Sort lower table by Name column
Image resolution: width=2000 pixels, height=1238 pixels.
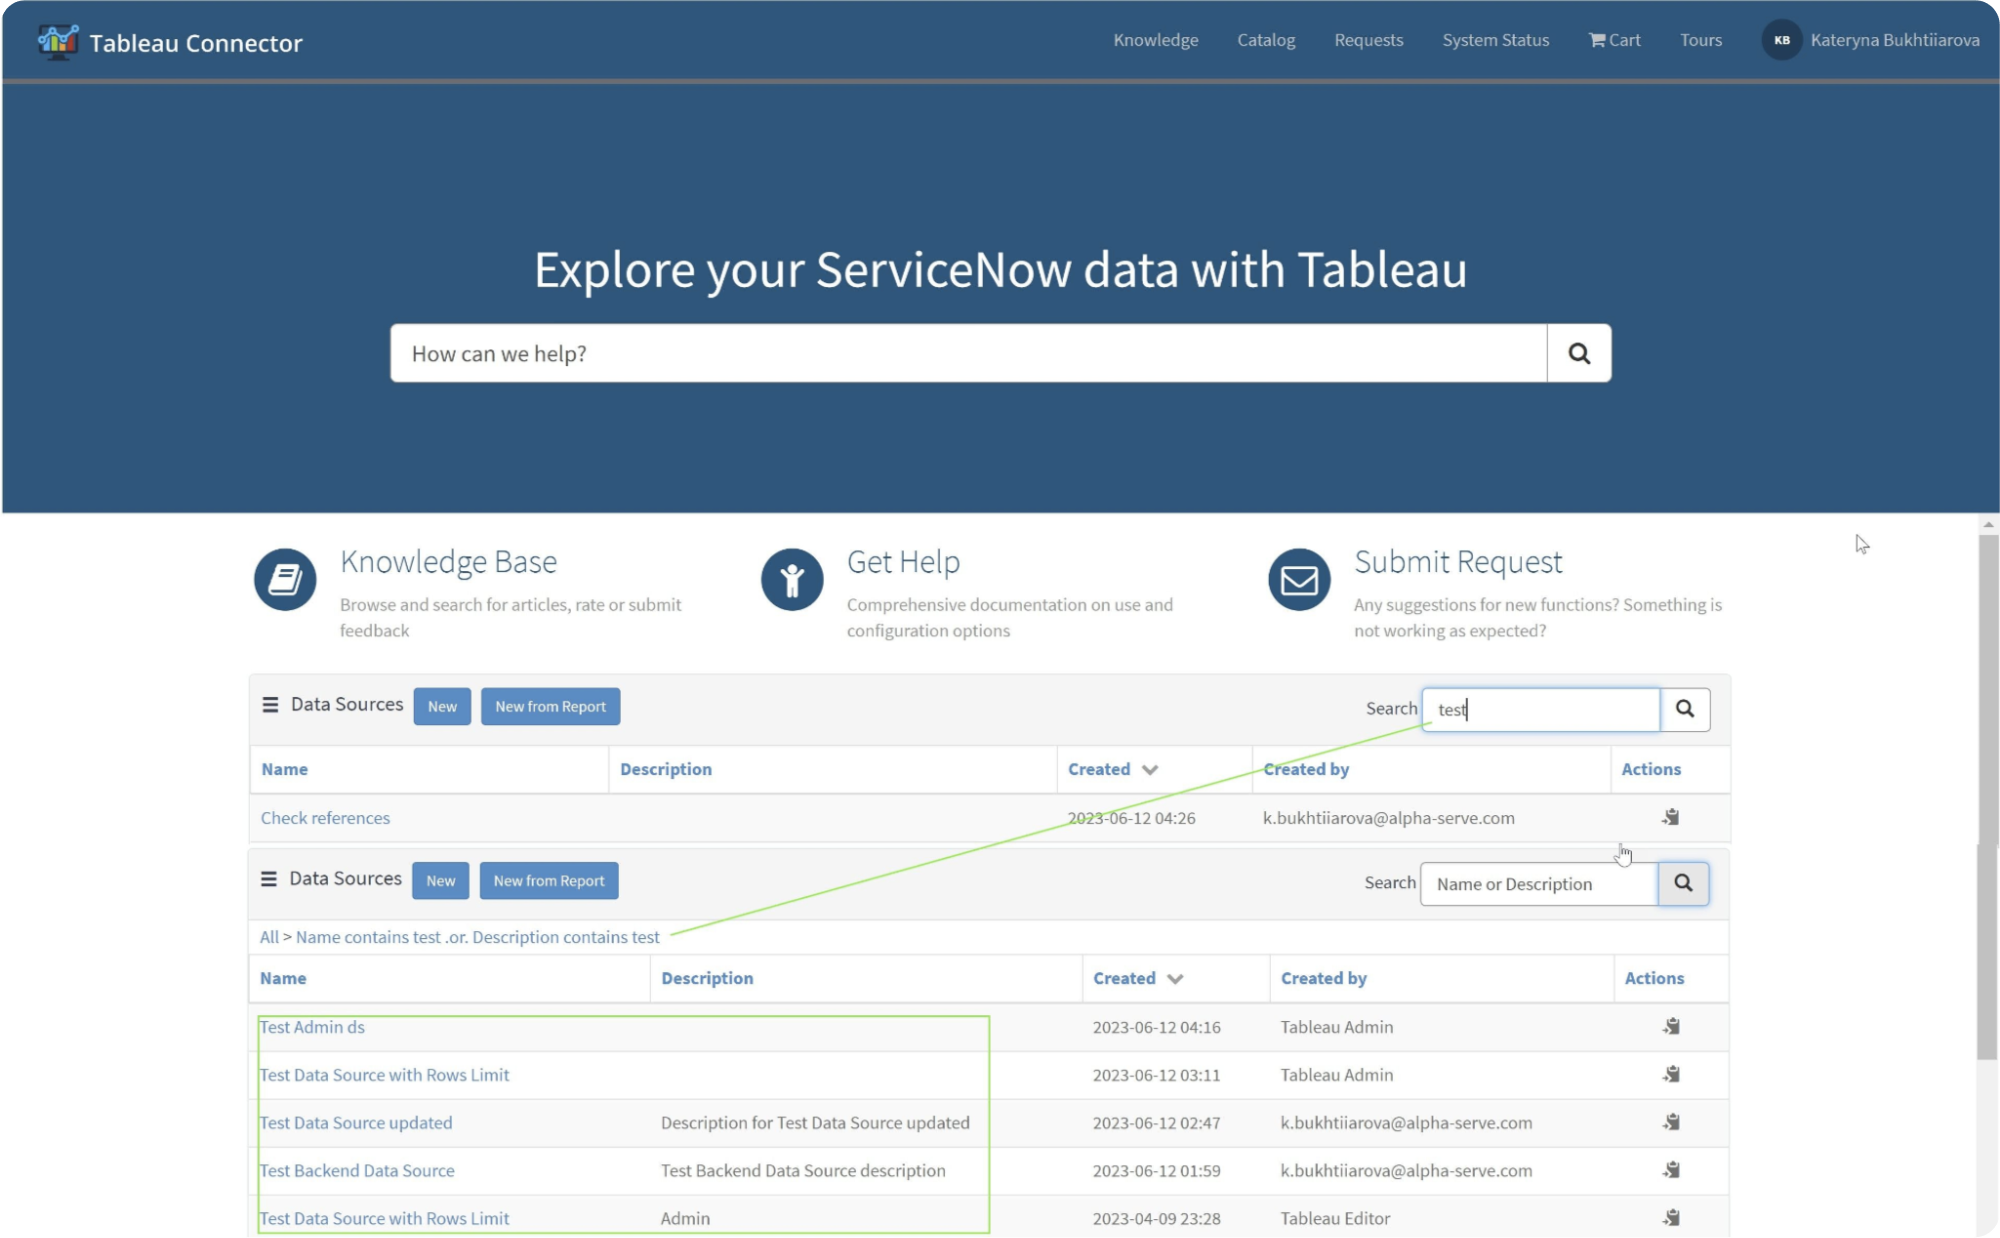click(x=283, y=978)
